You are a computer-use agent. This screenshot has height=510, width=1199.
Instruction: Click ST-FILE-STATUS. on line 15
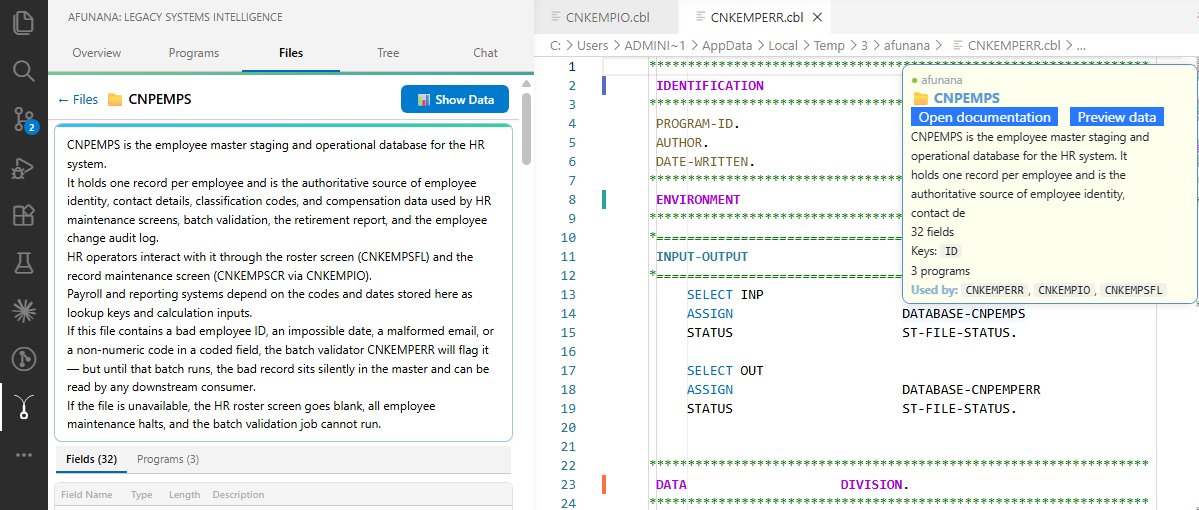coord(960,333)
